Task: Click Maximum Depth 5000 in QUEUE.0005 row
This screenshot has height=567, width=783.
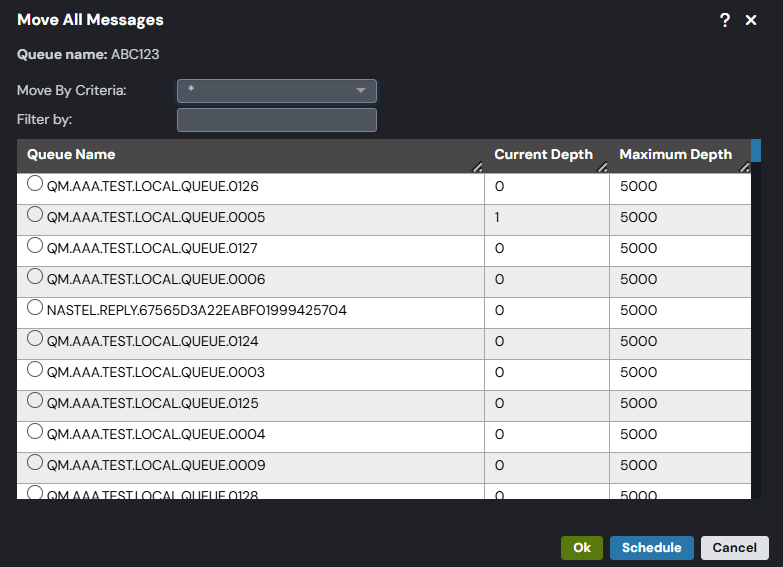Action: [x=638, y=217]
